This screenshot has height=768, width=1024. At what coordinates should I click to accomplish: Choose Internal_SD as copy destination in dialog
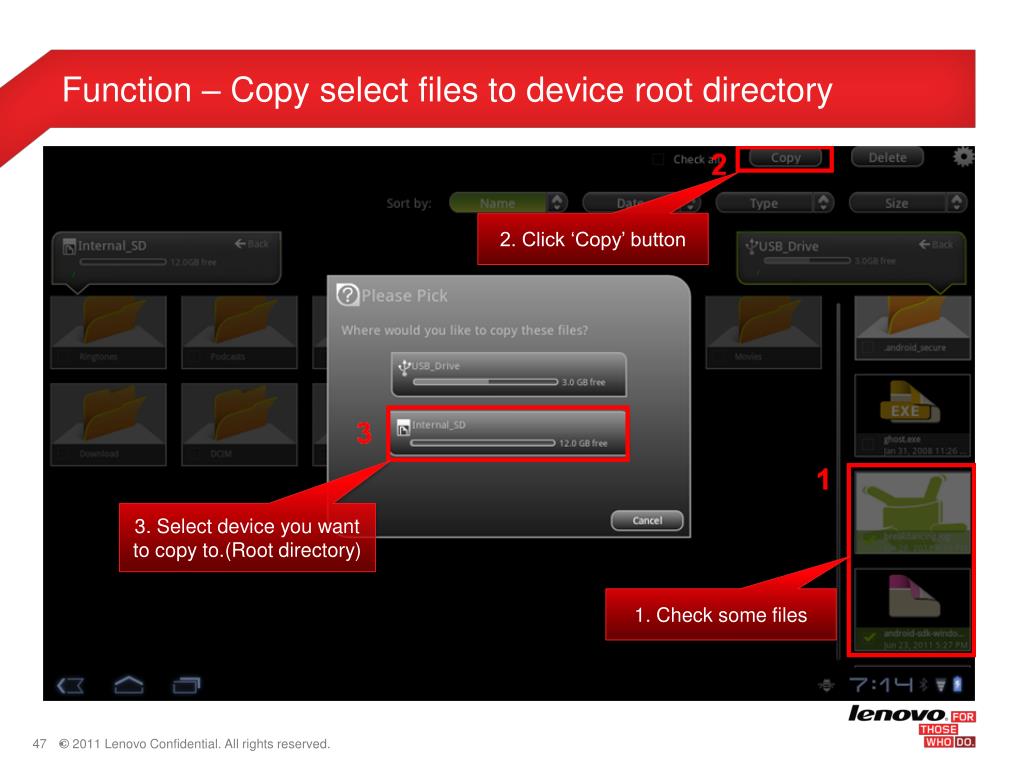click(508, 434)
